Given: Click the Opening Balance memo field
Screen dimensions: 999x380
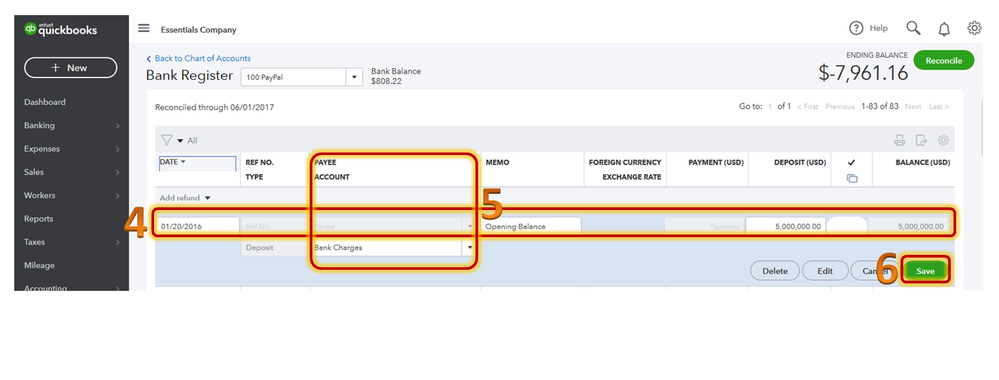Looking at the screenshot, I should point(532,226).
